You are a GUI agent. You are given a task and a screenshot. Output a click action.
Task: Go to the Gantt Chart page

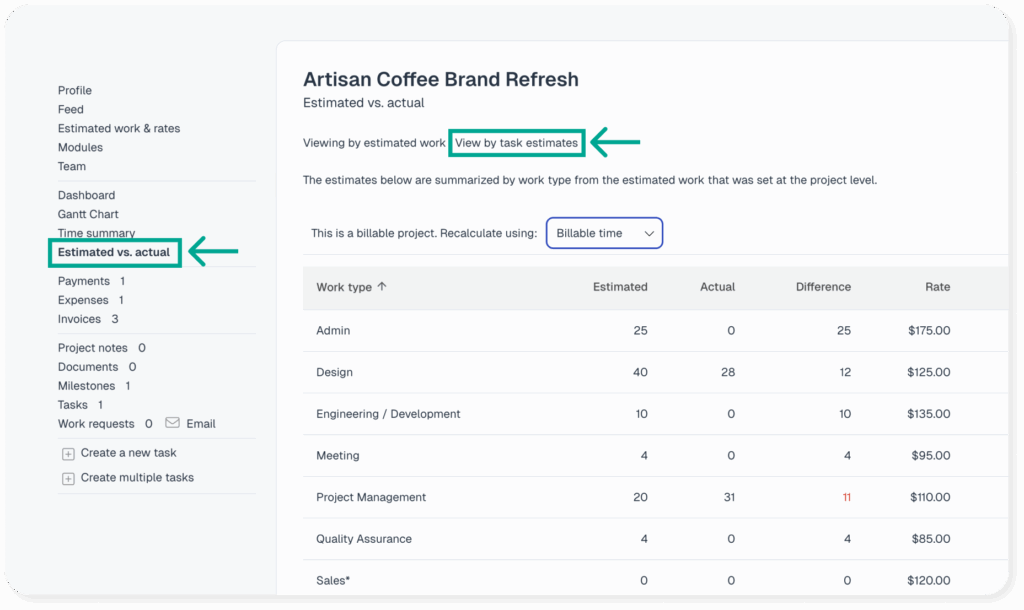coord(88,214)
